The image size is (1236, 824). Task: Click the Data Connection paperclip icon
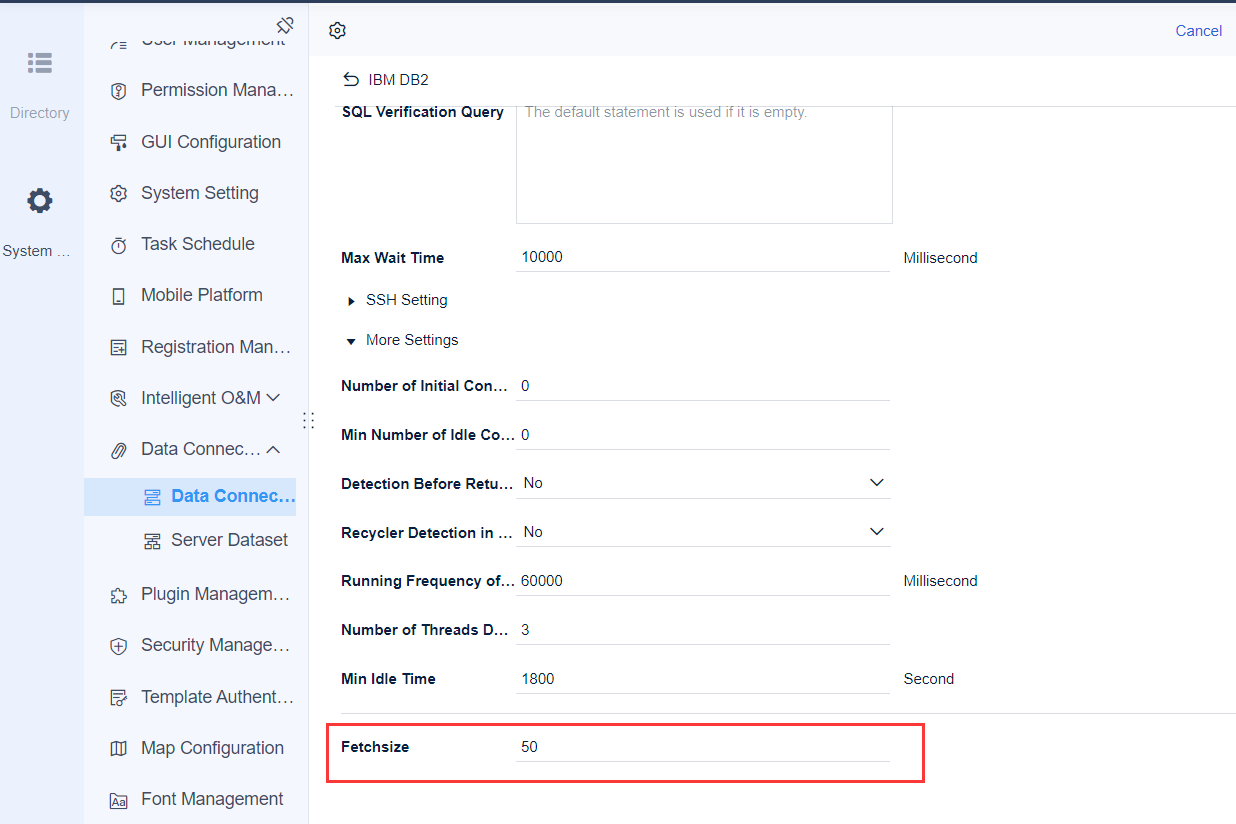pyautogui.click(x=119, y=450)
